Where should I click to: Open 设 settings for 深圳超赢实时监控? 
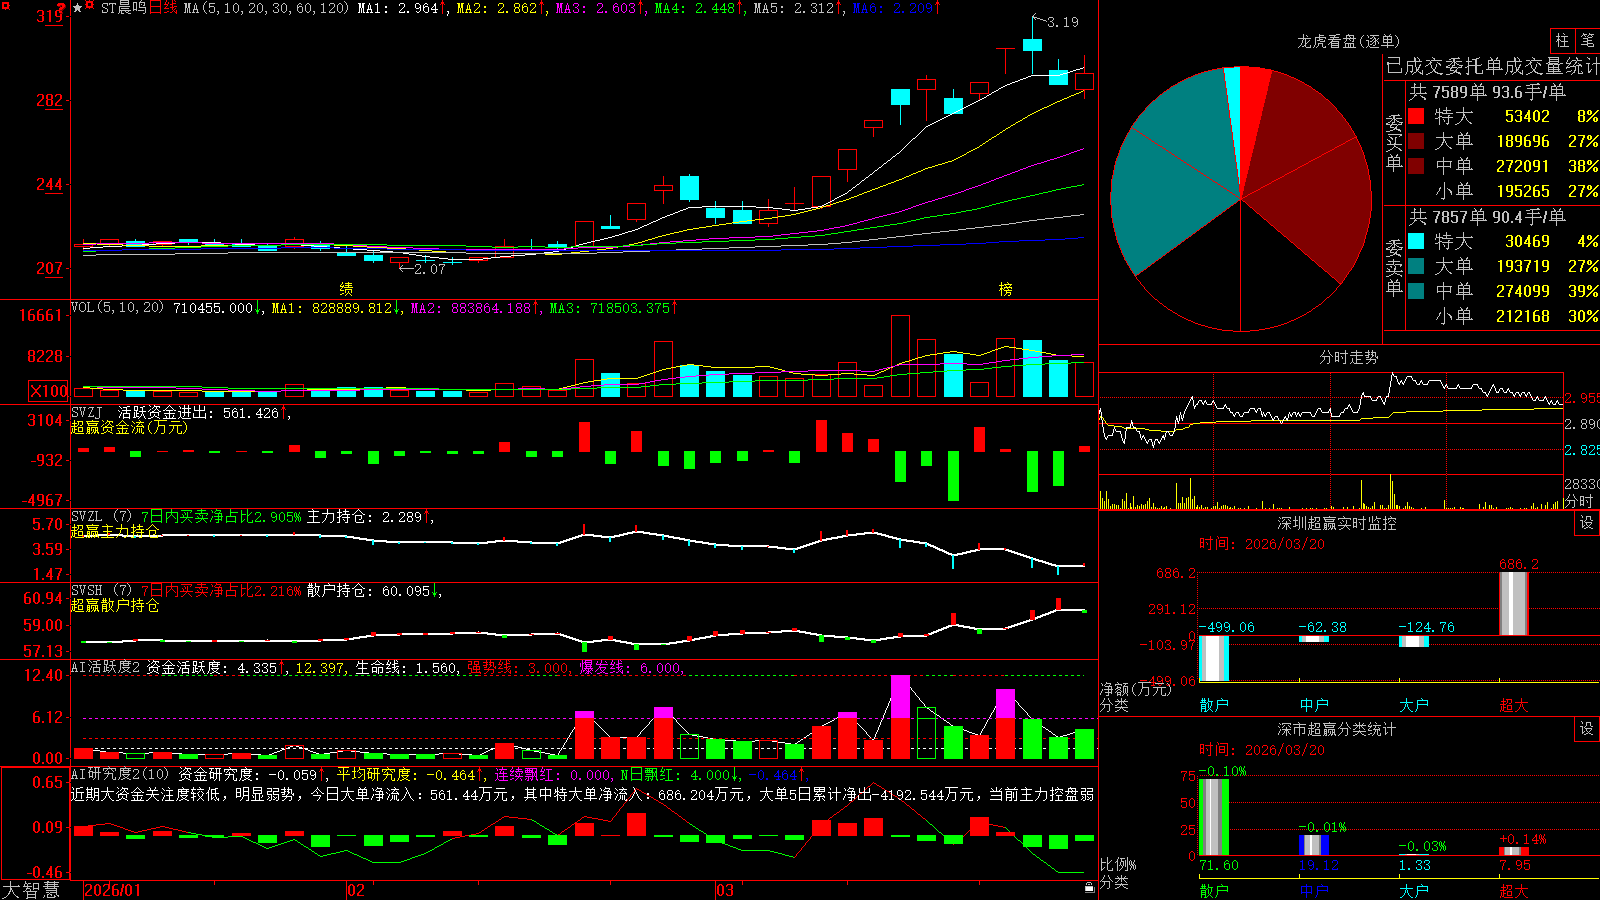pos(1587,523)
